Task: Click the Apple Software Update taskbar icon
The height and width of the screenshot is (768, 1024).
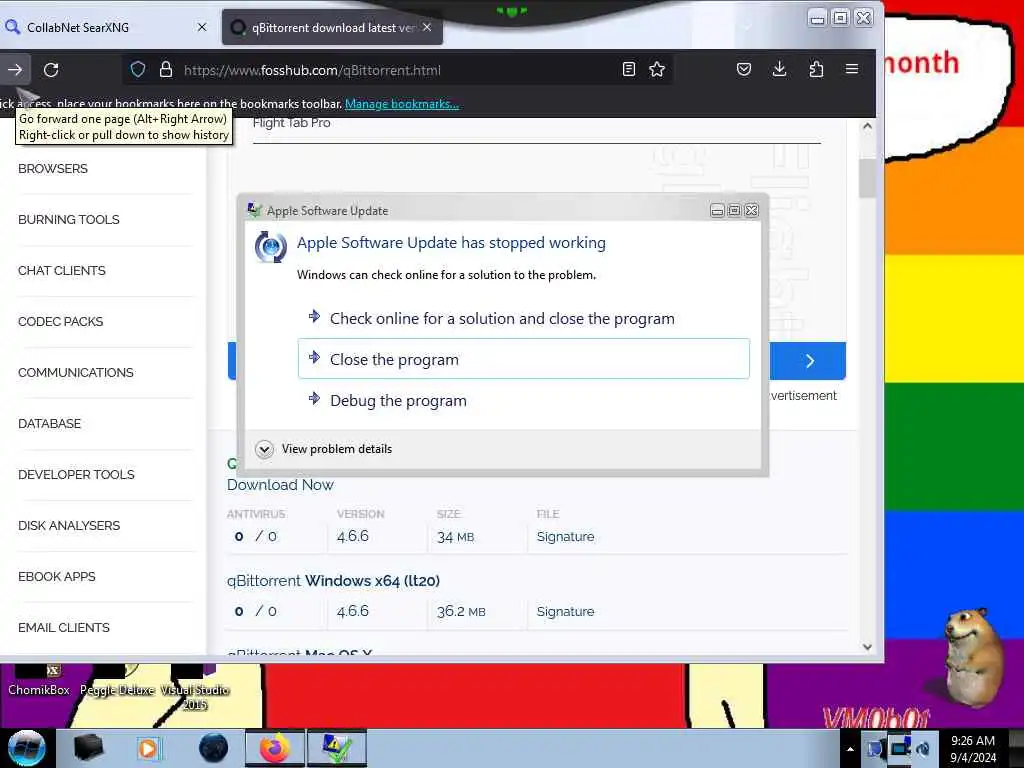Action: coord(337,748)
